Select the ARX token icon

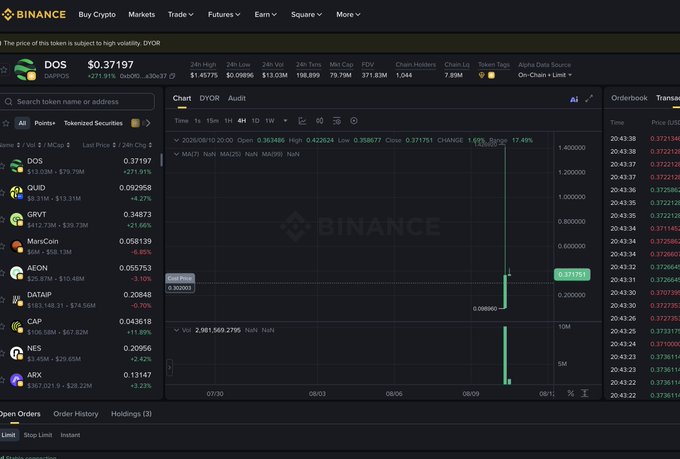(x=16, y=380)
